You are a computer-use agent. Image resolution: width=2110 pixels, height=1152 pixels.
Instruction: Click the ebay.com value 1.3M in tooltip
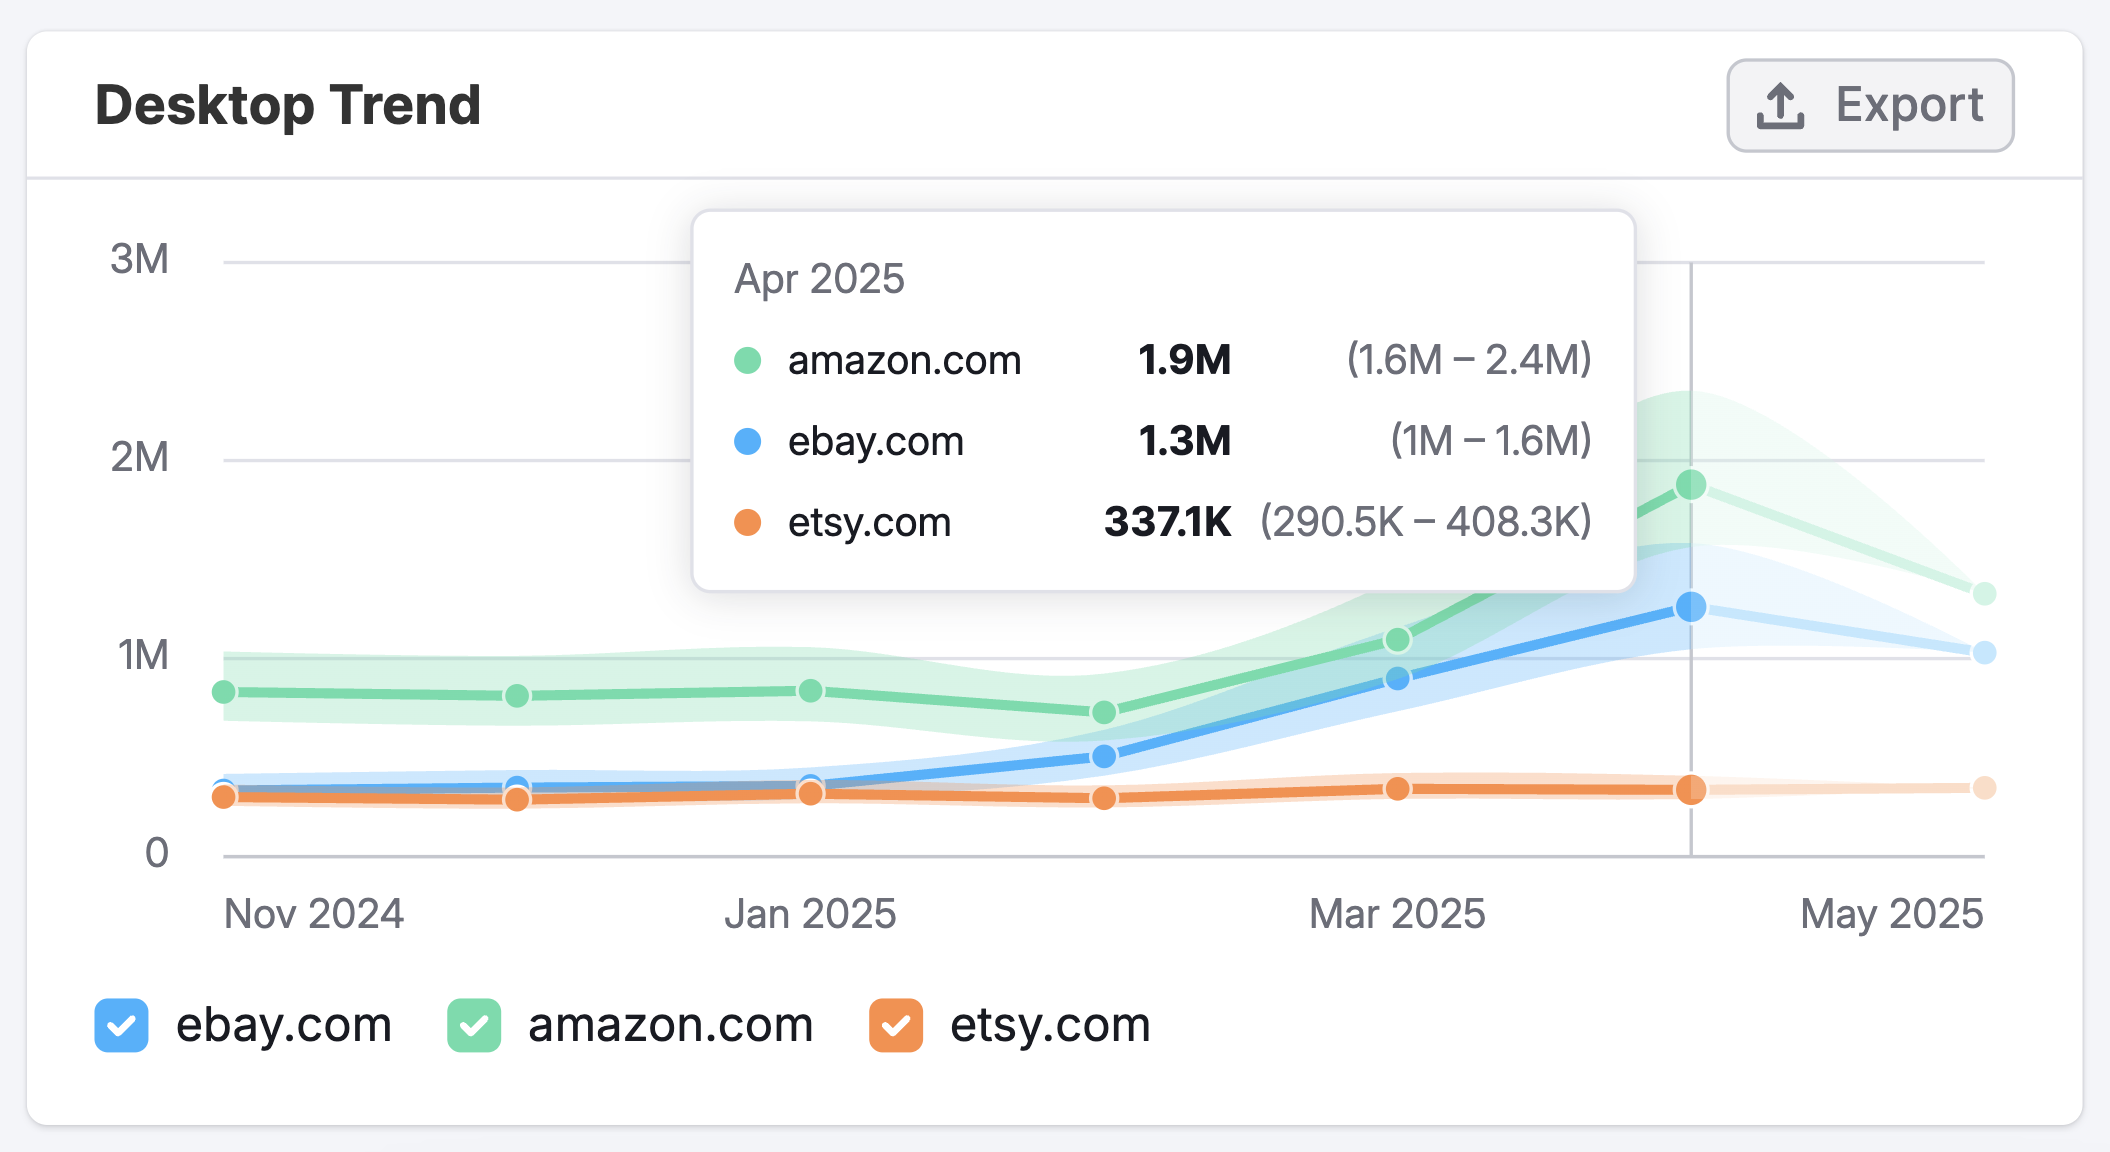pyautogui.click(x=1185, y=441)
